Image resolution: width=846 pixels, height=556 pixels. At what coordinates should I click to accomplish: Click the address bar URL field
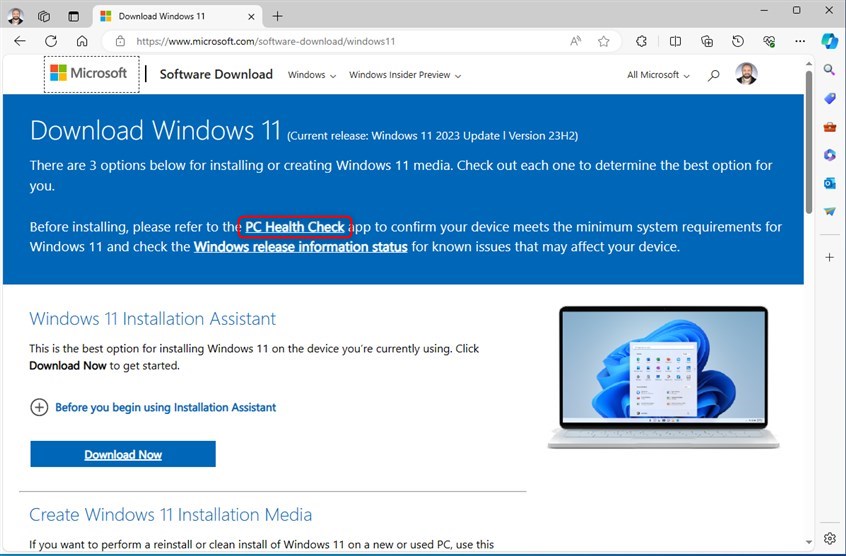click(345, 41)
